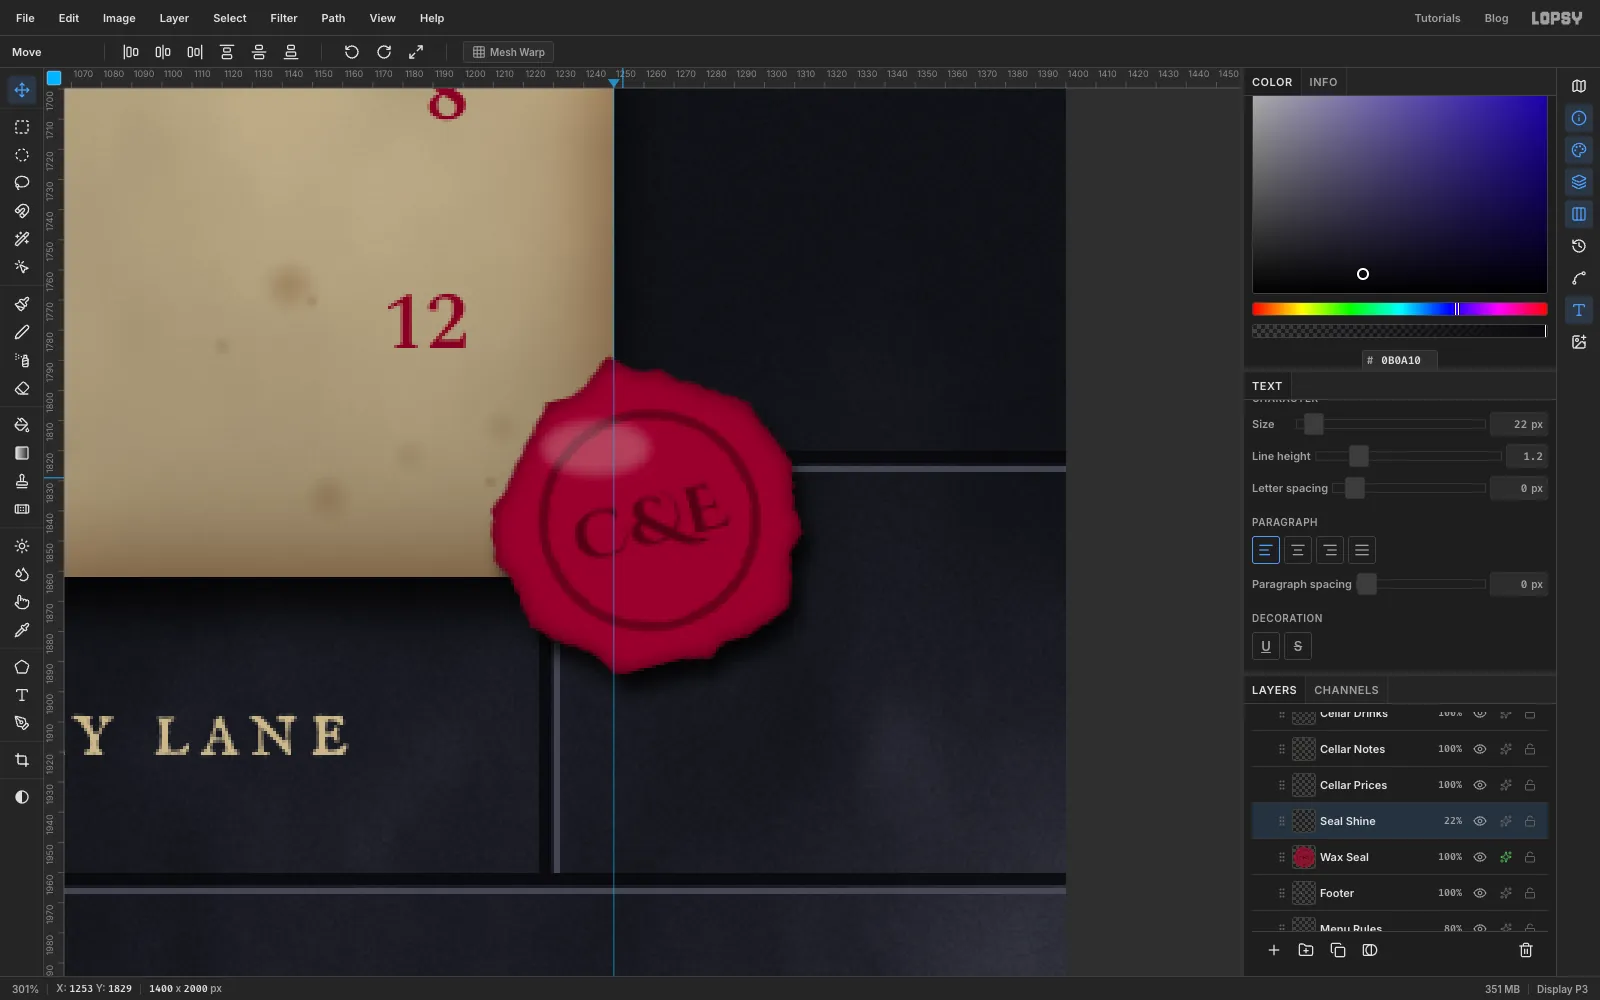Viewport: 1600px width, 1000px height.
Task: Open the File menu
Action: pyautogui.click(x=25, y=18)
